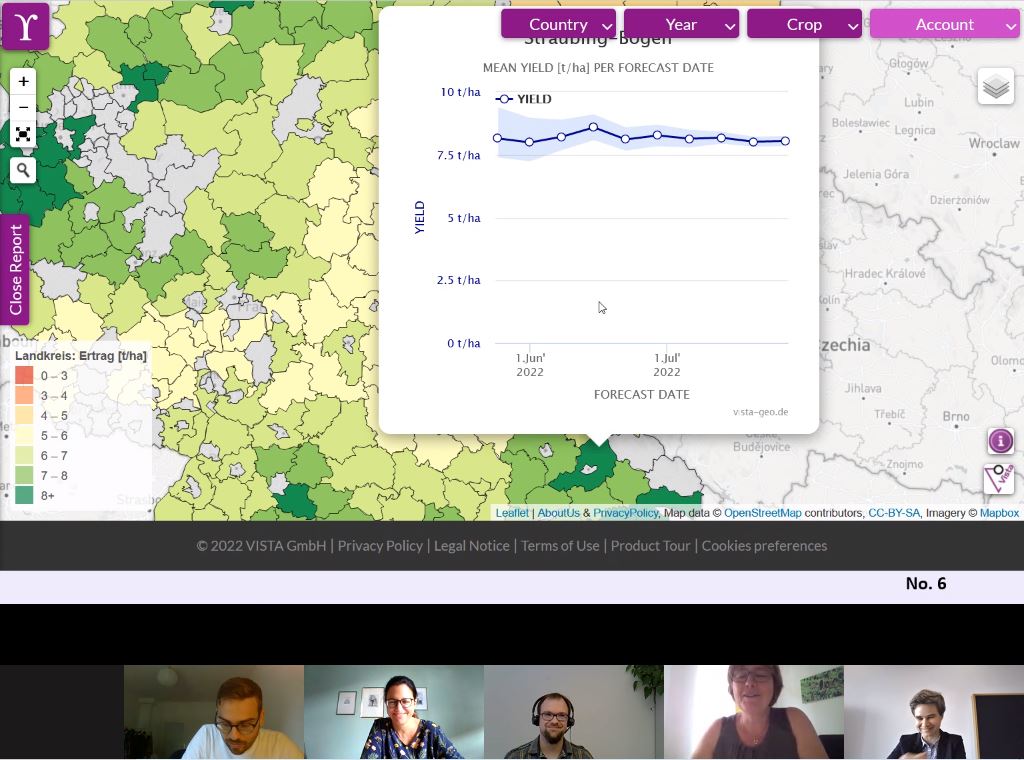Click the purple Y logo icon

click(x=25, y=26)
